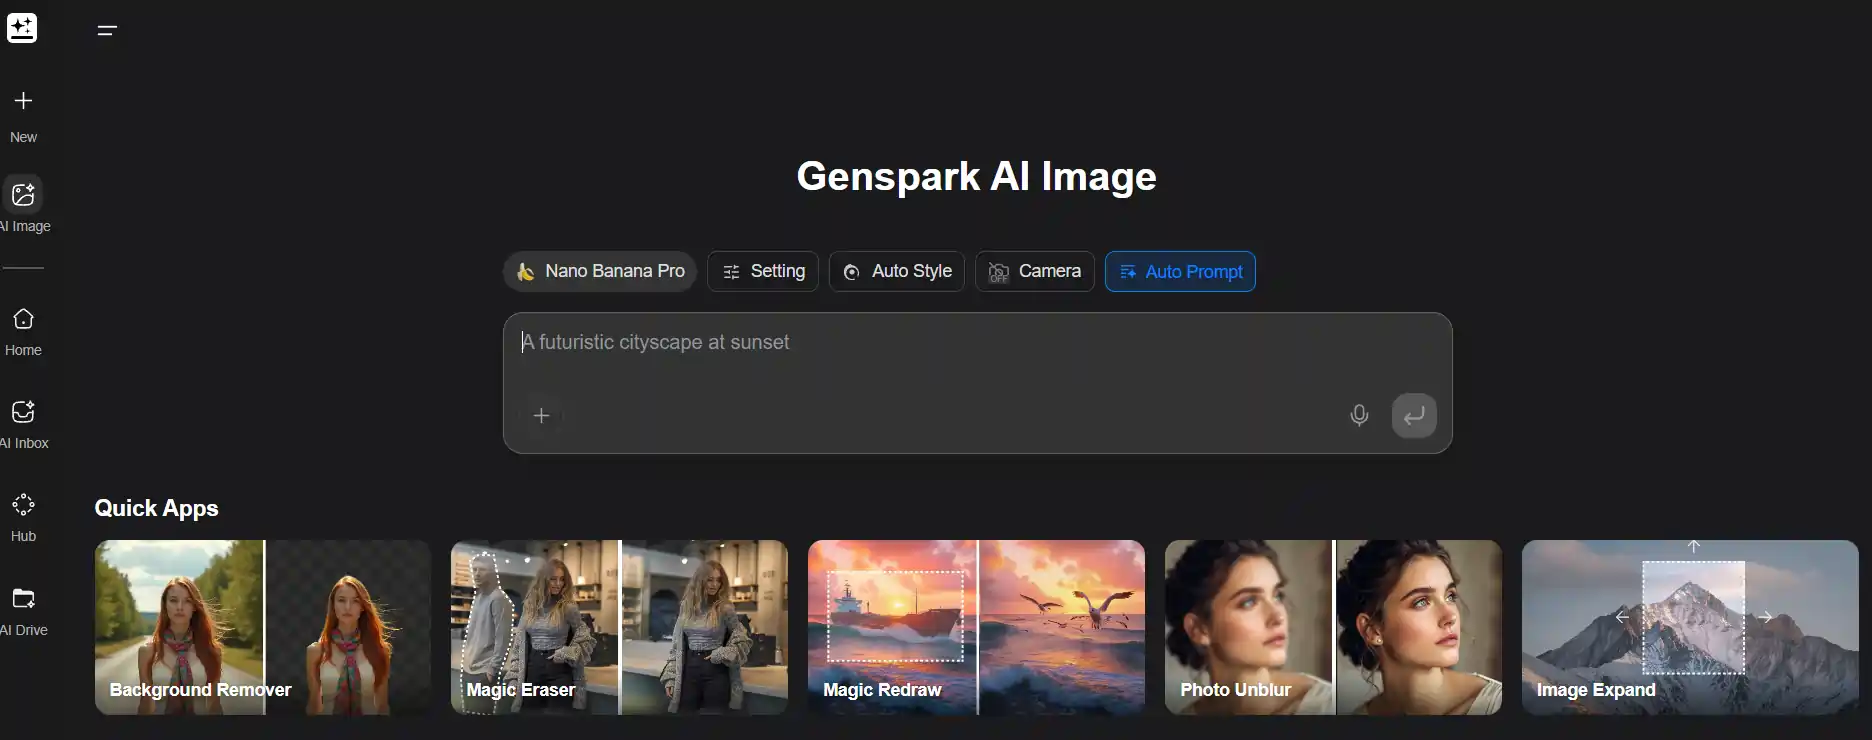This screenshot has width=1872, height=740.
Task: Open AI Inbox in the sidebar
Action: point(23,425)
